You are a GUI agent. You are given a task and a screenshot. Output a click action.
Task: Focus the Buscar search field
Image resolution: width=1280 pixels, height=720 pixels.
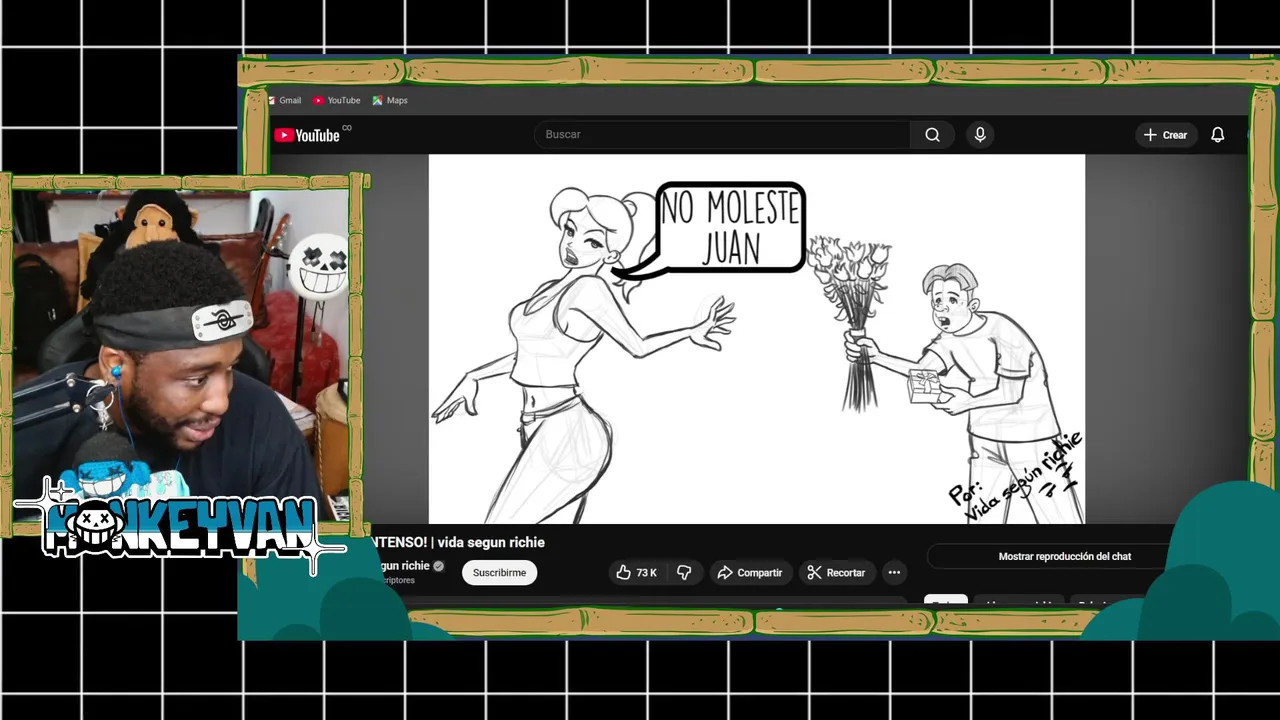722,135
